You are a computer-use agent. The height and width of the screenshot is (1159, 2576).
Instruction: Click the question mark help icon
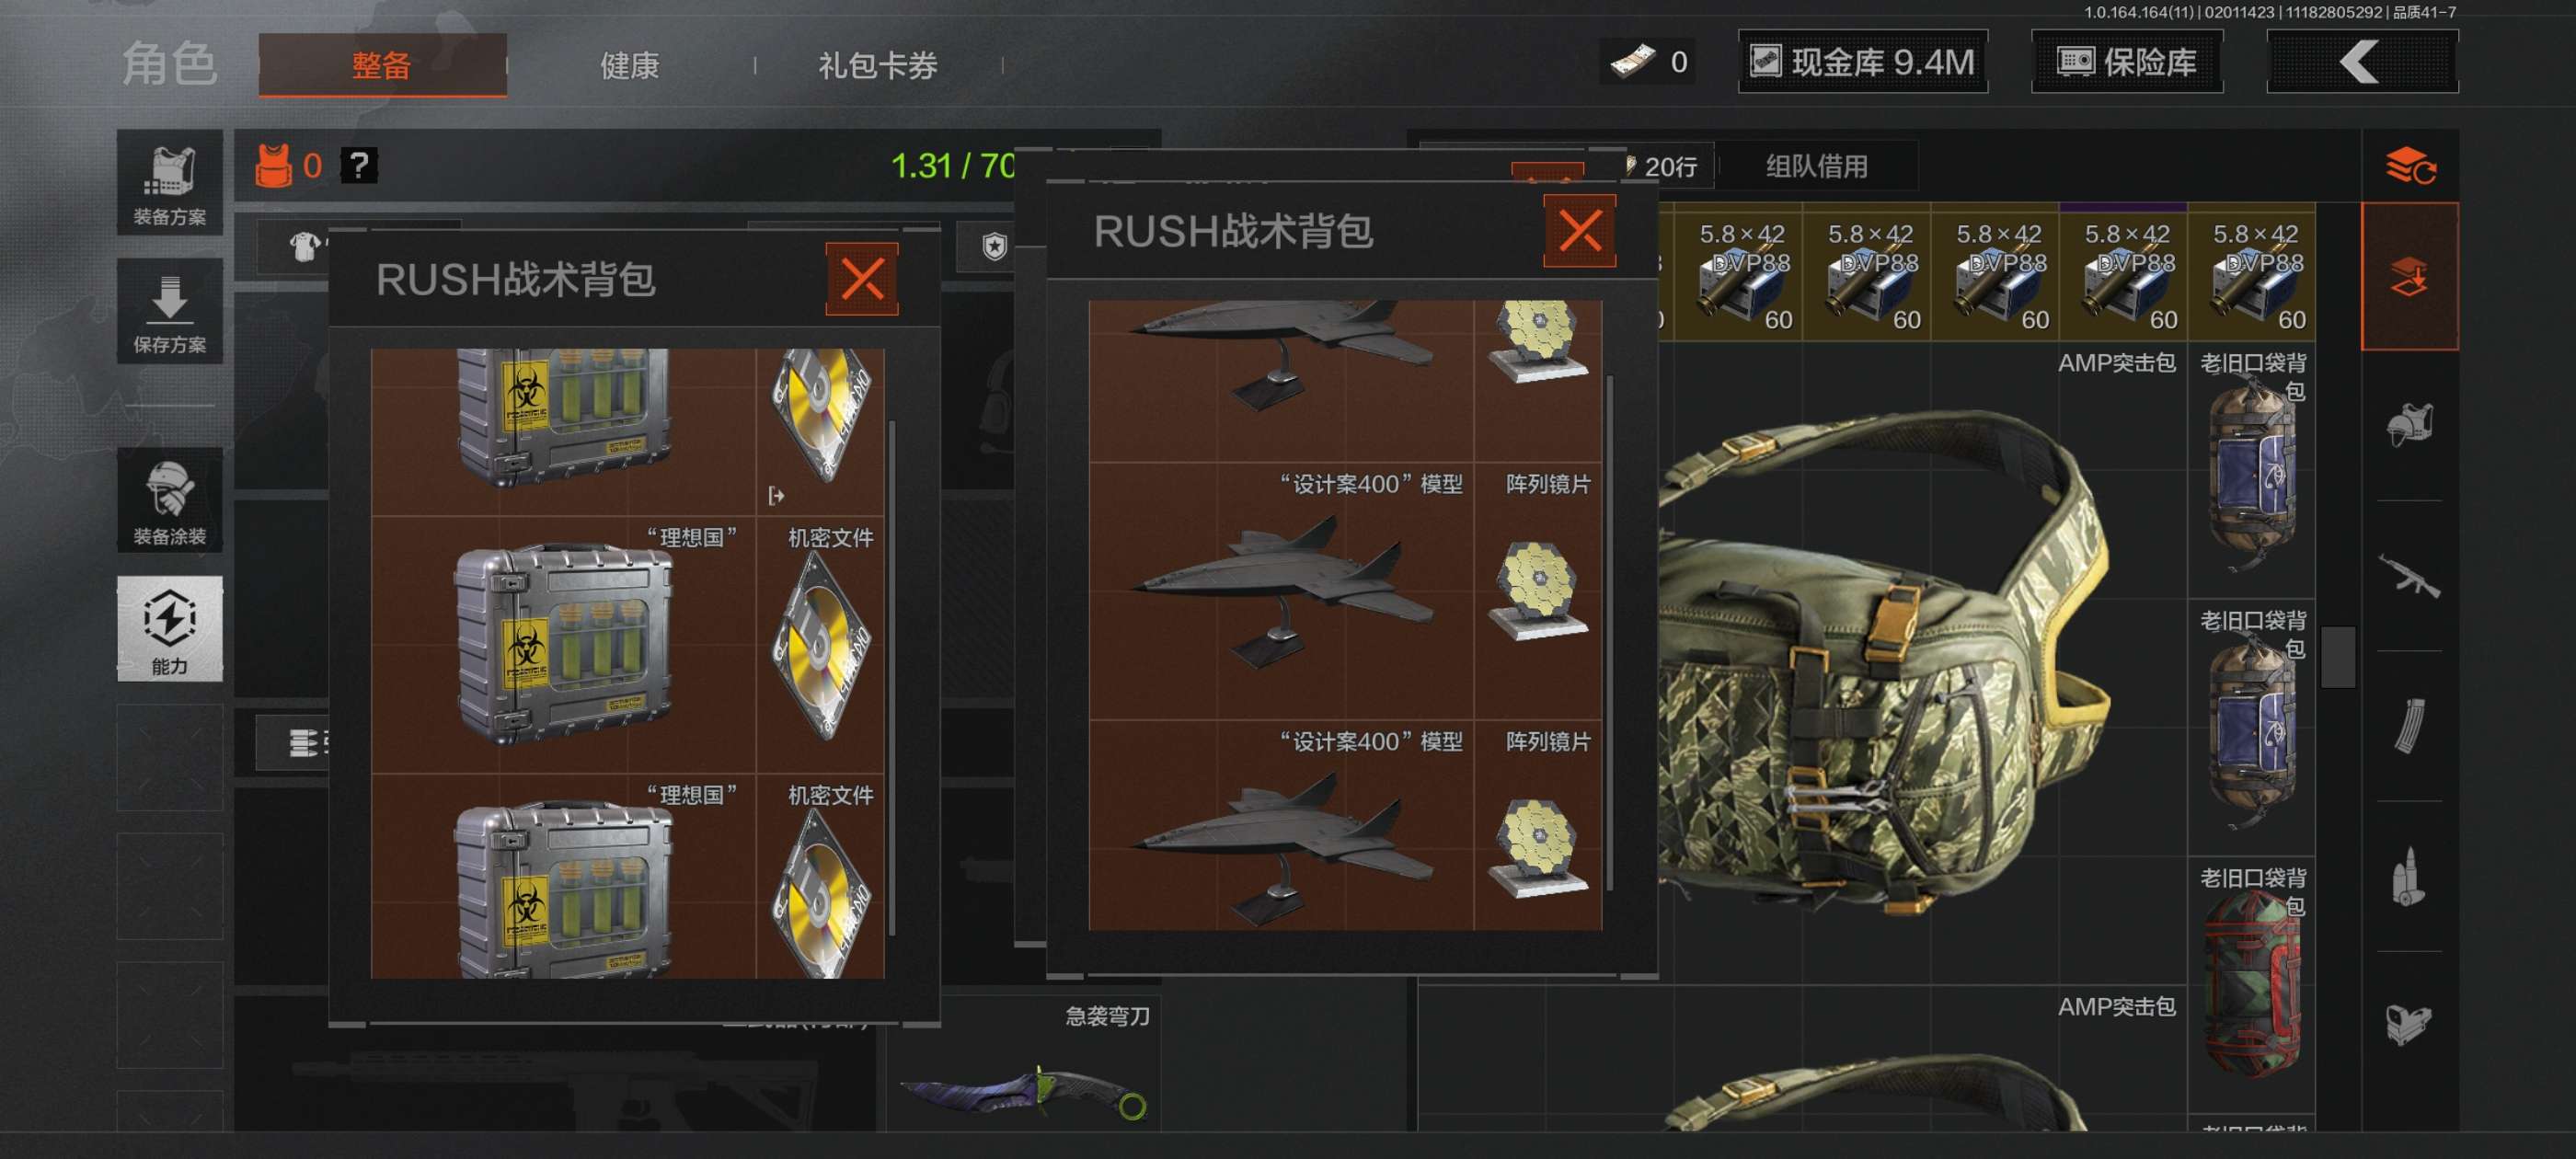(359, 165)
